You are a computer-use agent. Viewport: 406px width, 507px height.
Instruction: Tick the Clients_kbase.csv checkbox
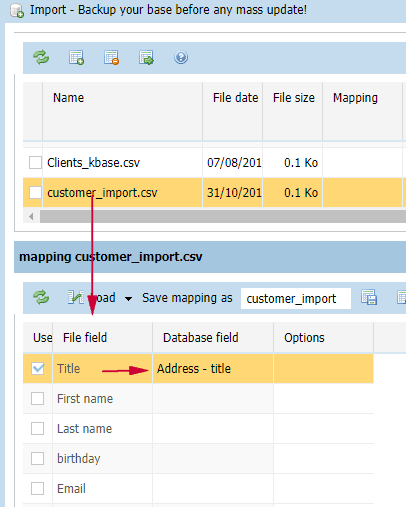pos(35,163)
